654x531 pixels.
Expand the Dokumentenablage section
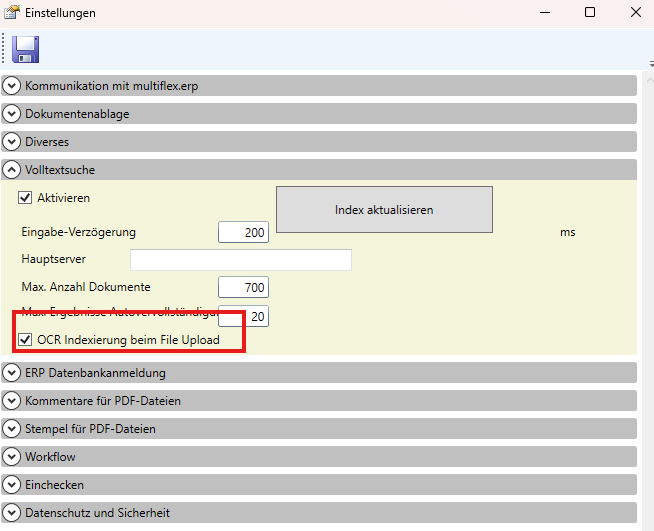[x=12, y=114]
